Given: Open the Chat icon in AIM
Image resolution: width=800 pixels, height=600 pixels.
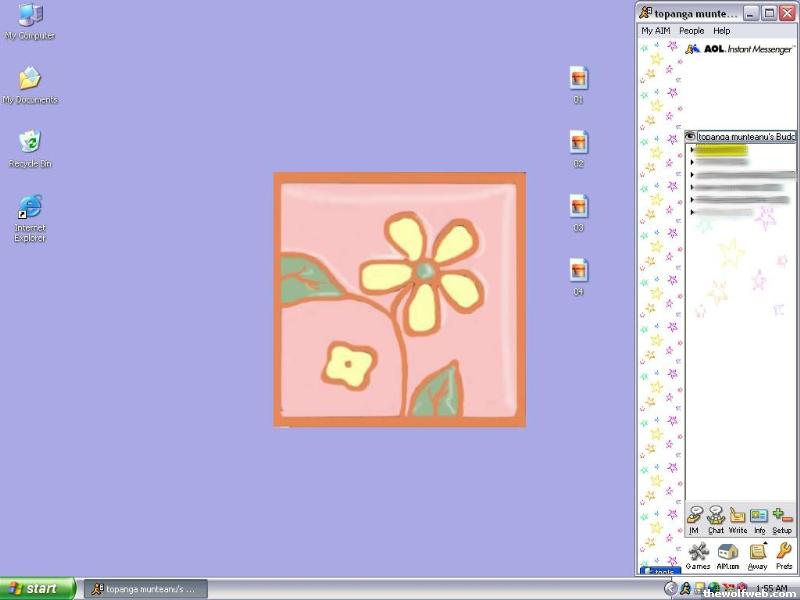Looking at the screenshot, I should (716, 518).
